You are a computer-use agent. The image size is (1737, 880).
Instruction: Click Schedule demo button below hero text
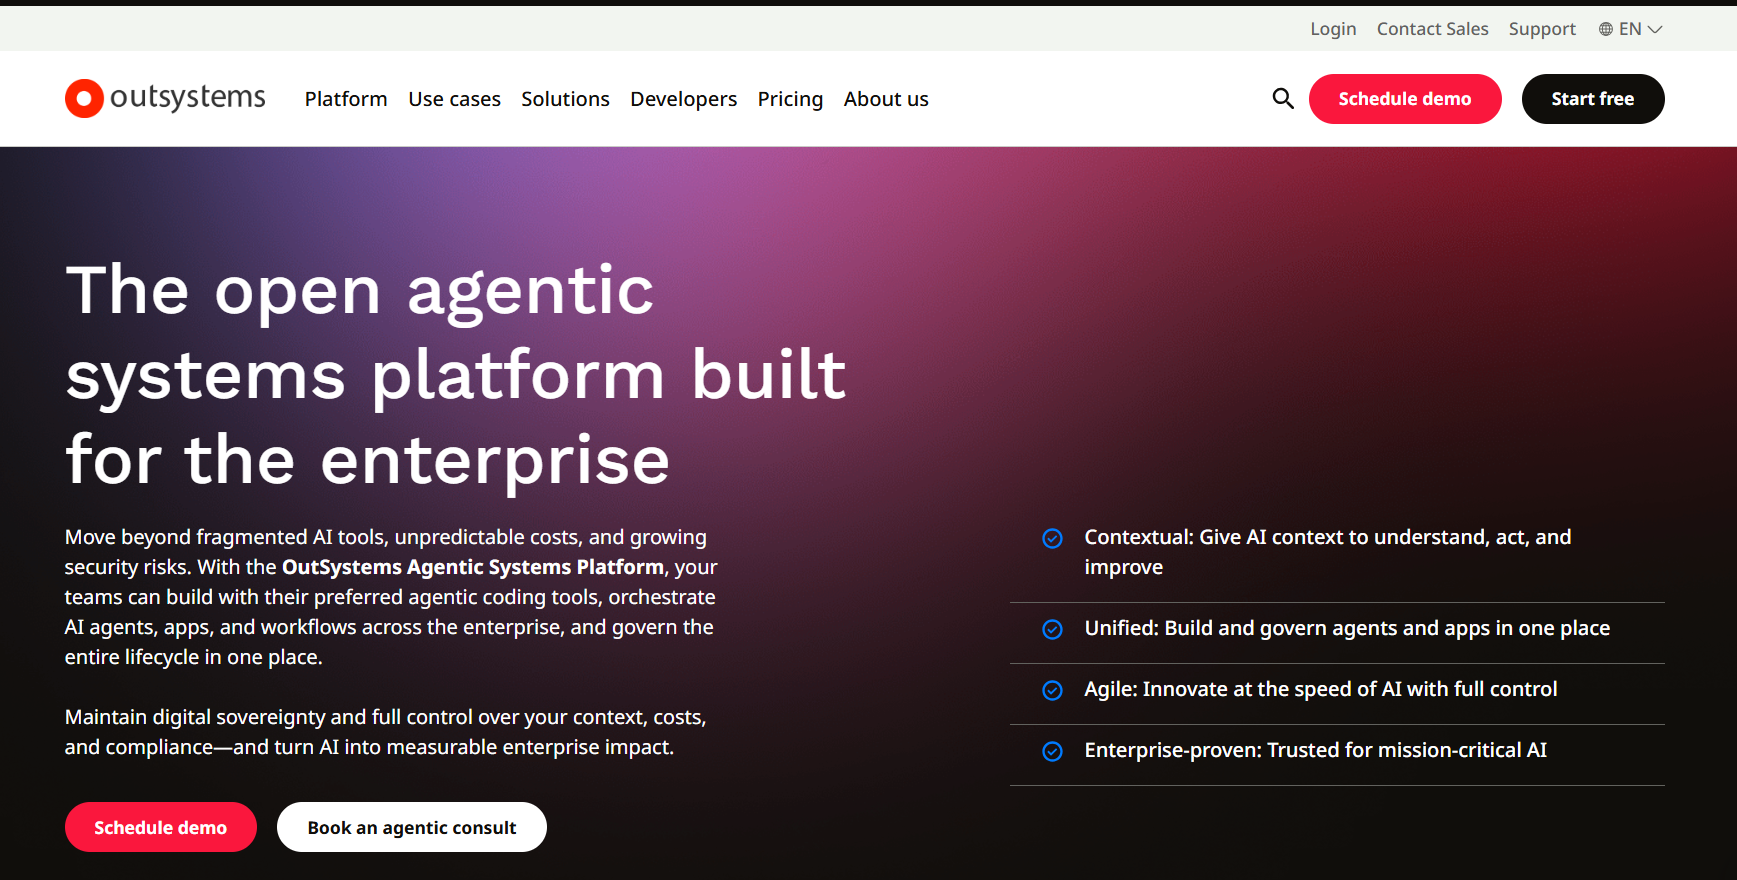pos(161,827)
